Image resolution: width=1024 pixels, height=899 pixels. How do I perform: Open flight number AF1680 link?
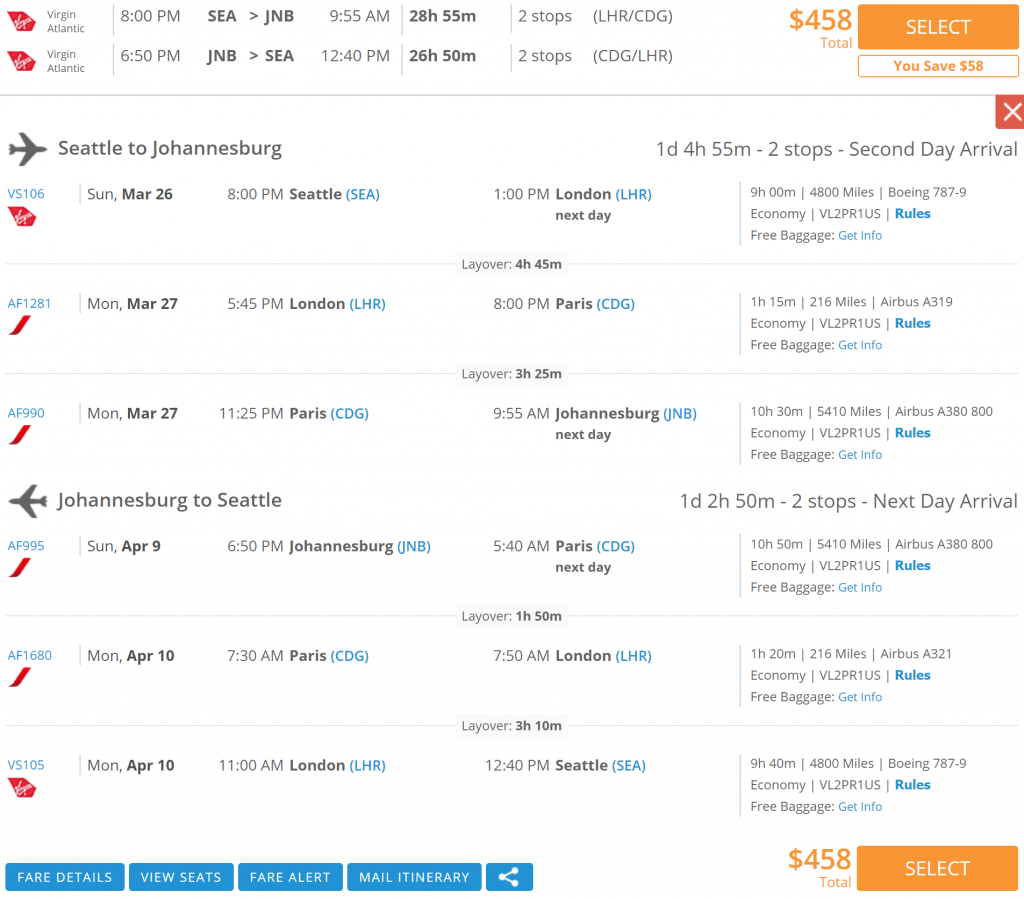pyautogui.click(x=29, y=655)
